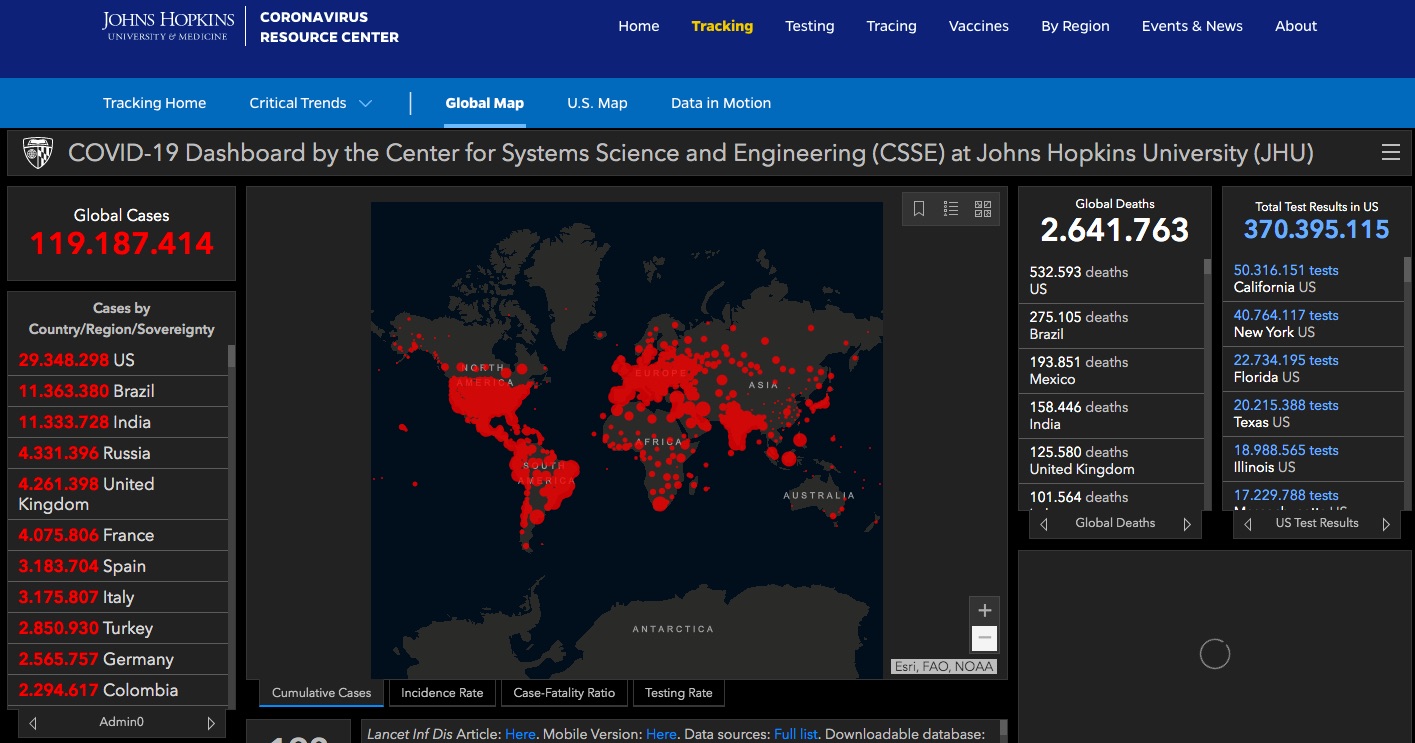Open the data sources Full list link
Viewport: 1415px width, 743px height.
pos(795,734)
